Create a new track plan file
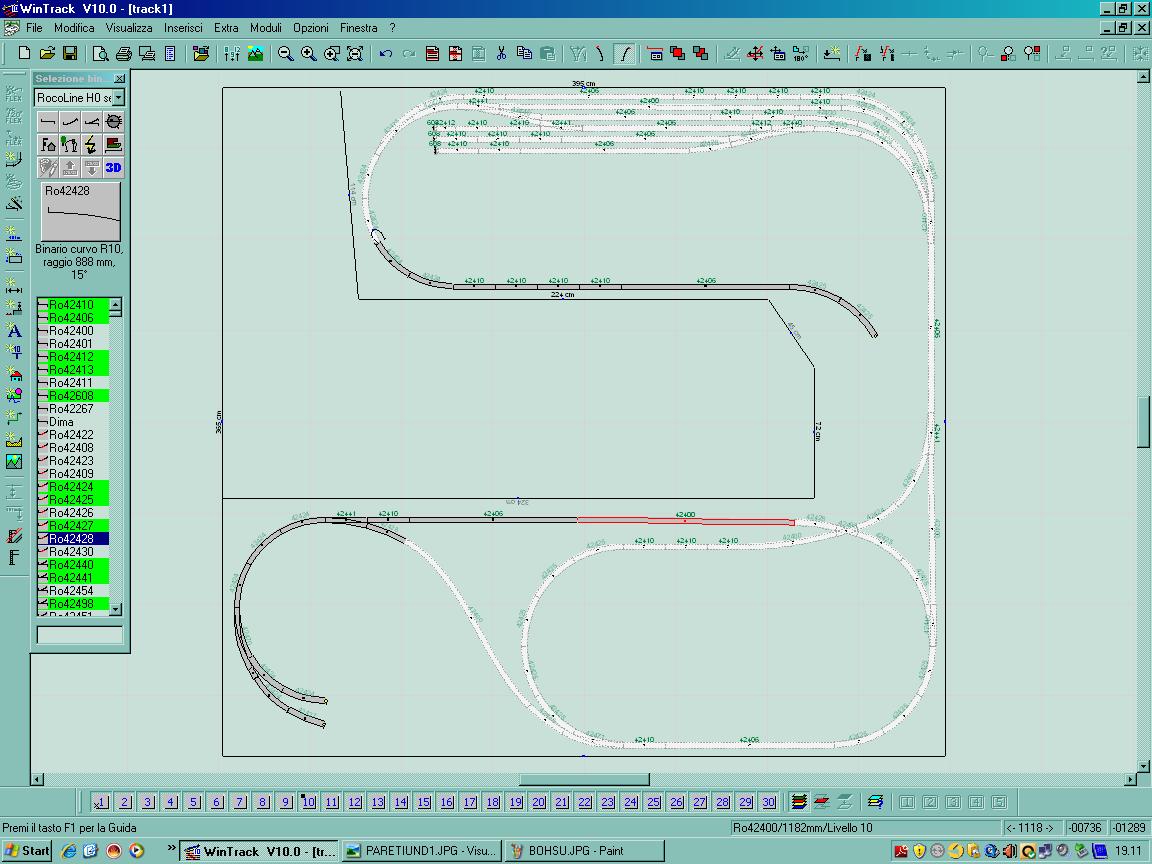 pyautogui.click(x=24, y=54)
